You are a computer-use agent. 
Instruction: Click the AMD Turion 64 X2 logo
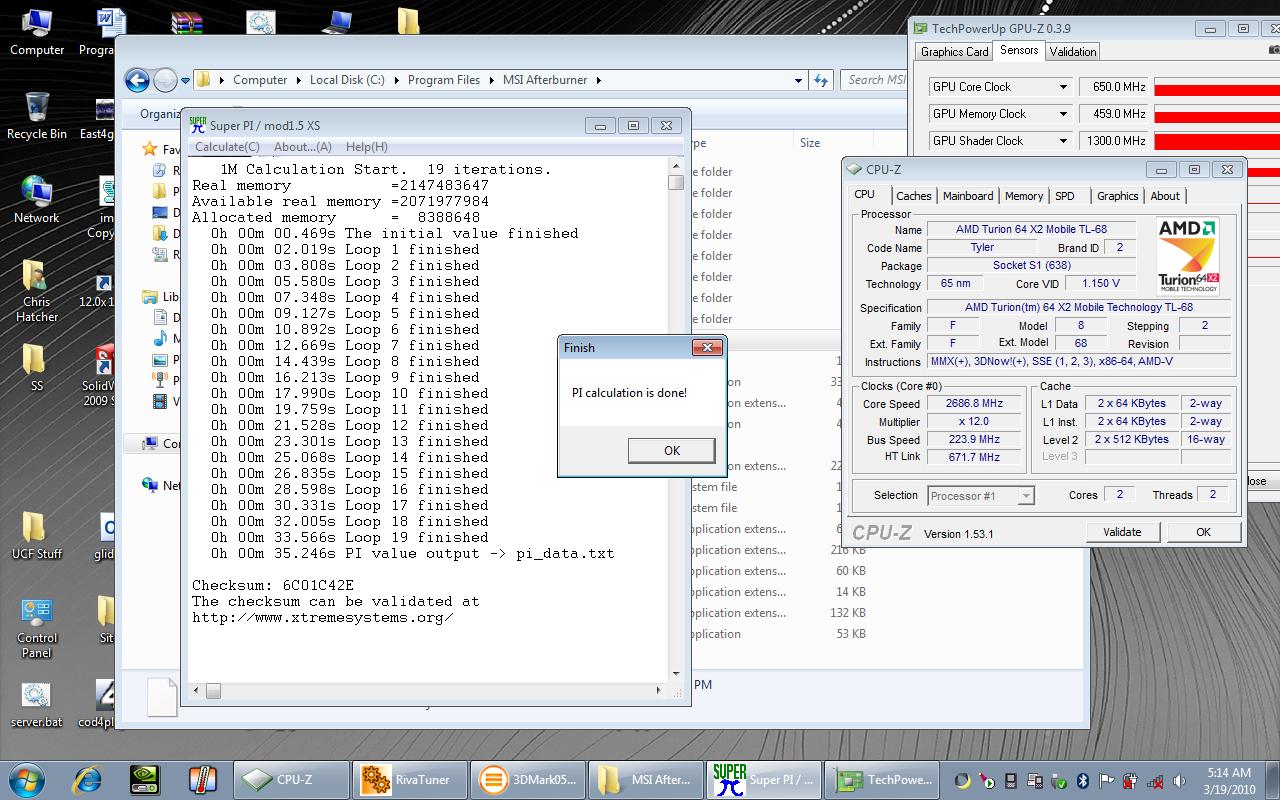pos(1188,257)
